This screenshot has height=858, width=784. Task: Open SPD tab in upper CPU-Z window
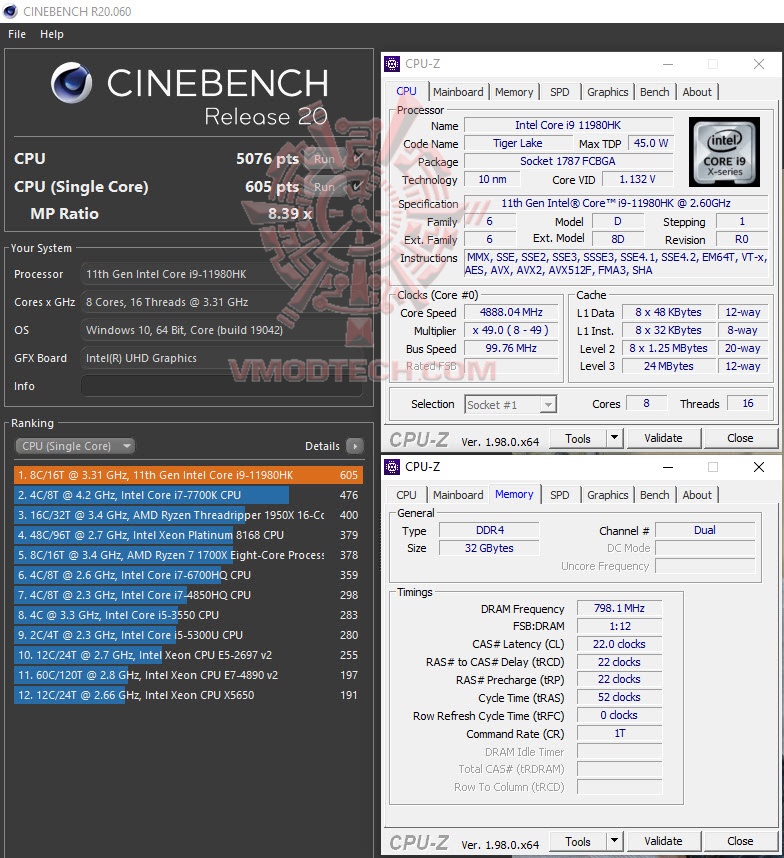point(559,92)
